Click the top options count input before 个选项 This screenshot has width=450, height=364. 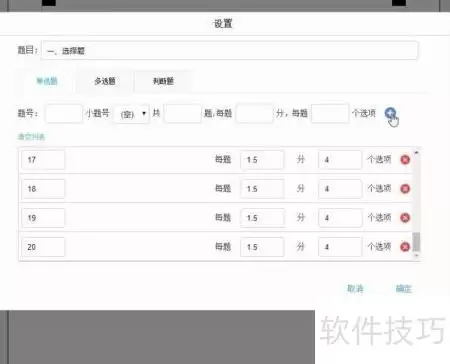330,114
